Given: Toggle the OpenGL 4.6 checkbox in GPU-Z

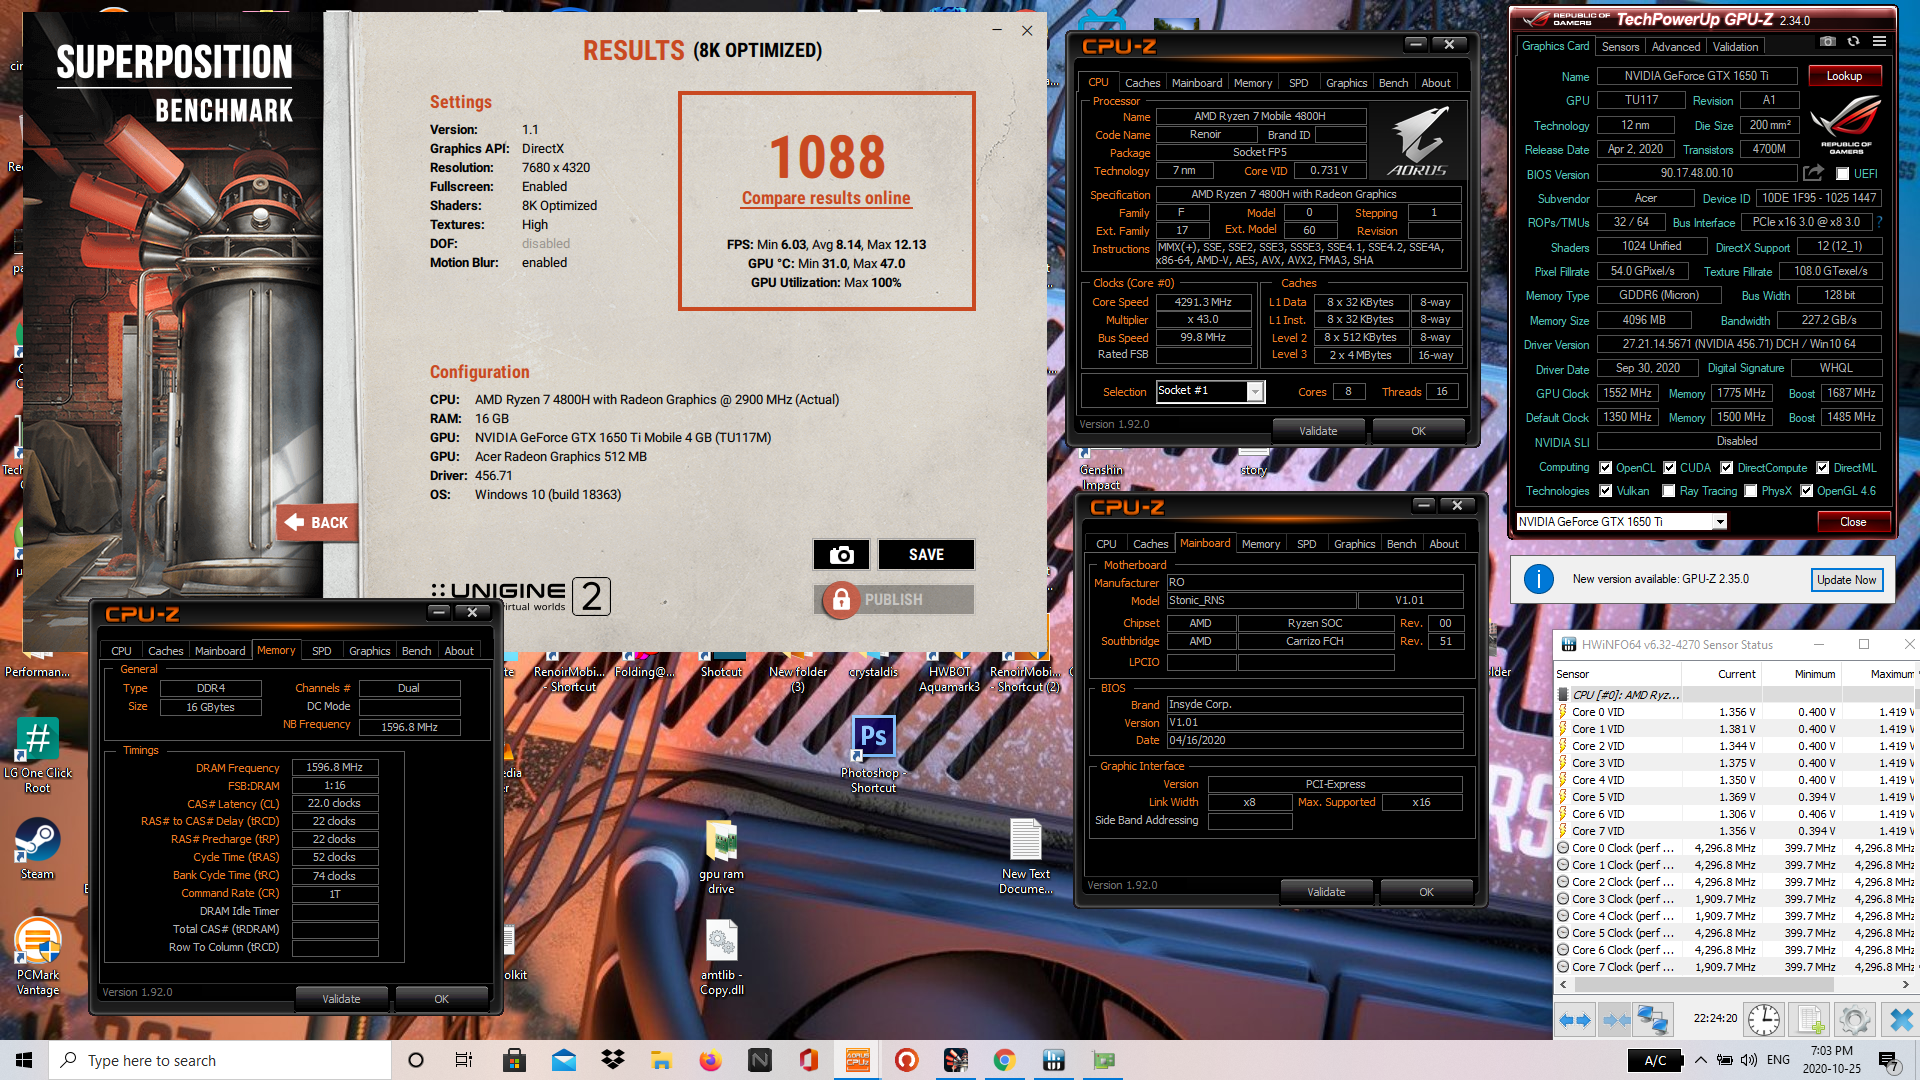Looking at the screenshot, I should click(x=1806, y=491).
